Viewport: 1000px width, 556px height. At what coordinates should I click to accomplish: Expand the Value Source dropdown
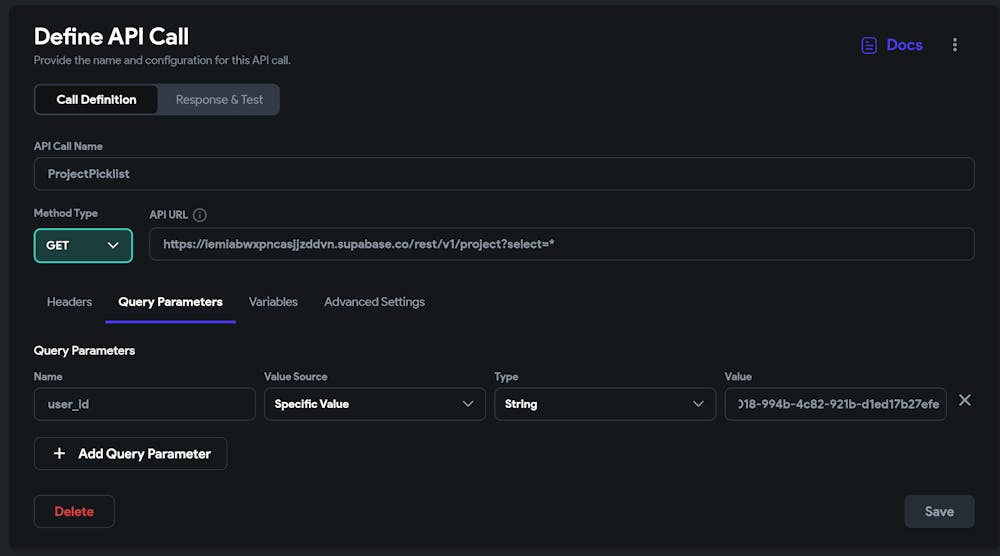point(374,404)
